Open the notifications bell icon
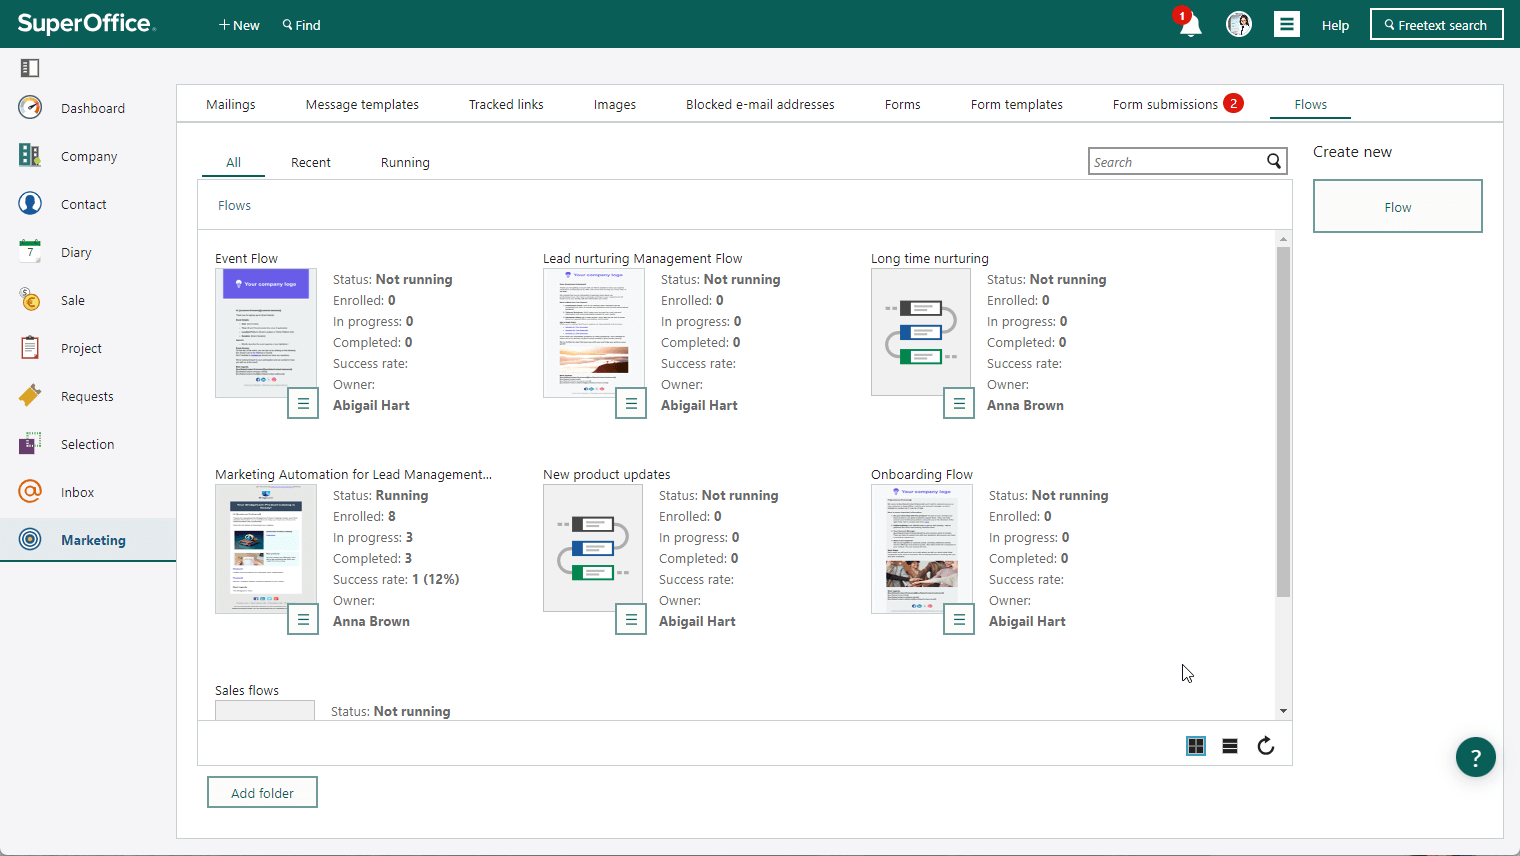Image resolution: width=1520 pixels, height=856 pixels. point(1189,24)
